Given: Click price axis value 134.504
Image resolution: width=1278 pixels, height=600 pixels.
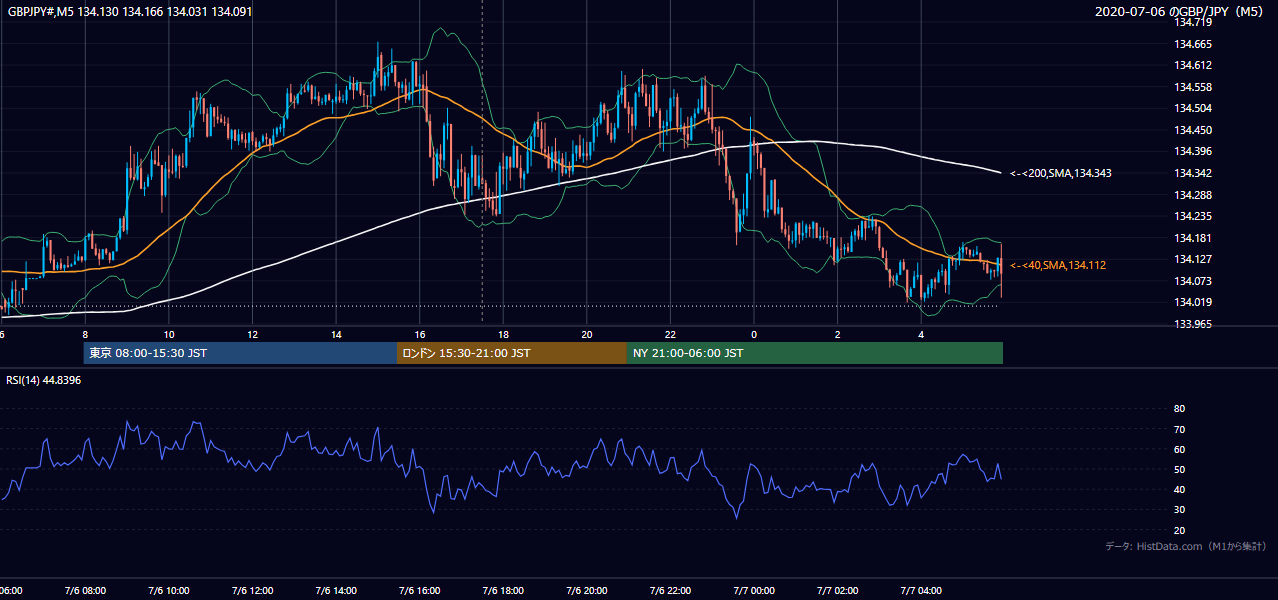Looking at the screenshot, I should tap(1192, 108).
